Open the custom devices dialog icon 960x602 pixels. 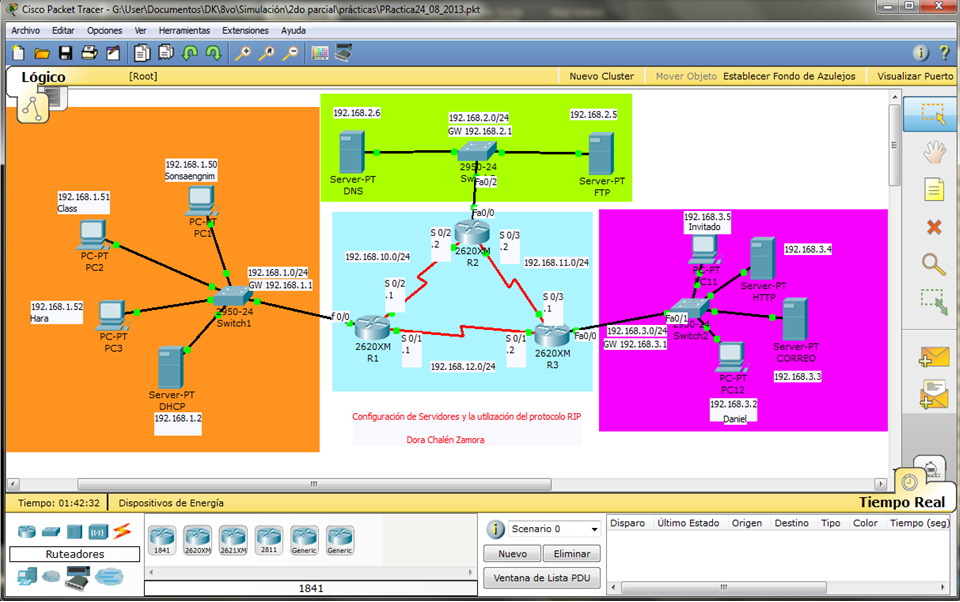343,53
